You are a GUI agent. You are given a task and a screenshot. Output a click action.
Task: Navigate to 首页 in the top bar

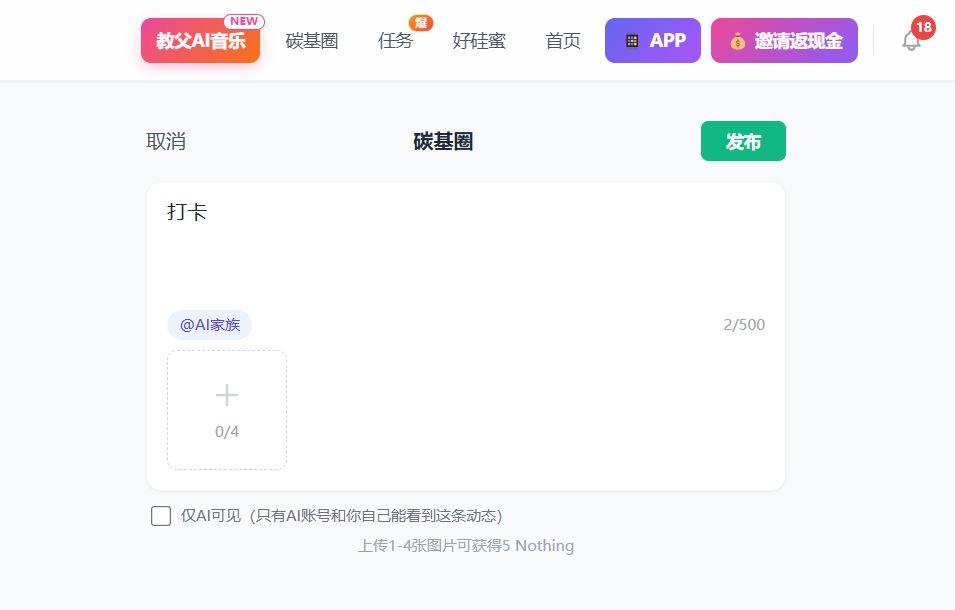[562, 41]
